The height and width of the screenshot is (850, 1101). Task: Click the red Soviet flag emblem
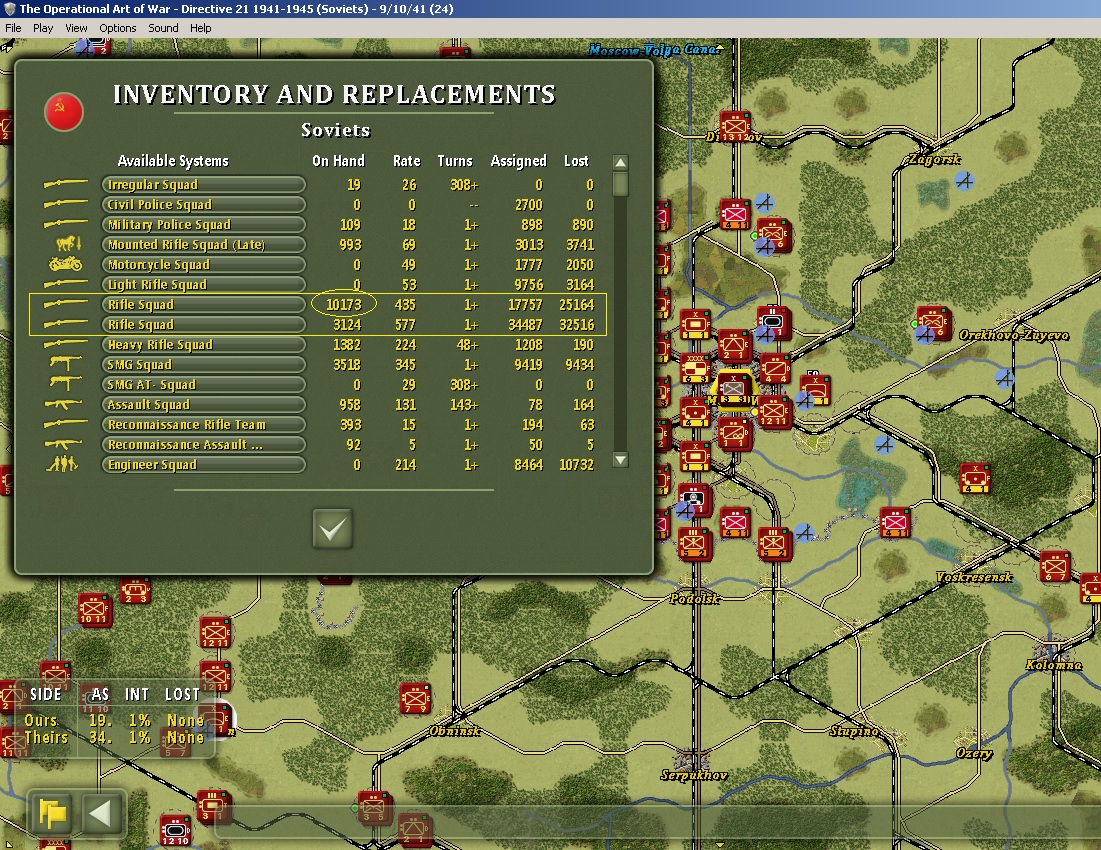point(64,112)
